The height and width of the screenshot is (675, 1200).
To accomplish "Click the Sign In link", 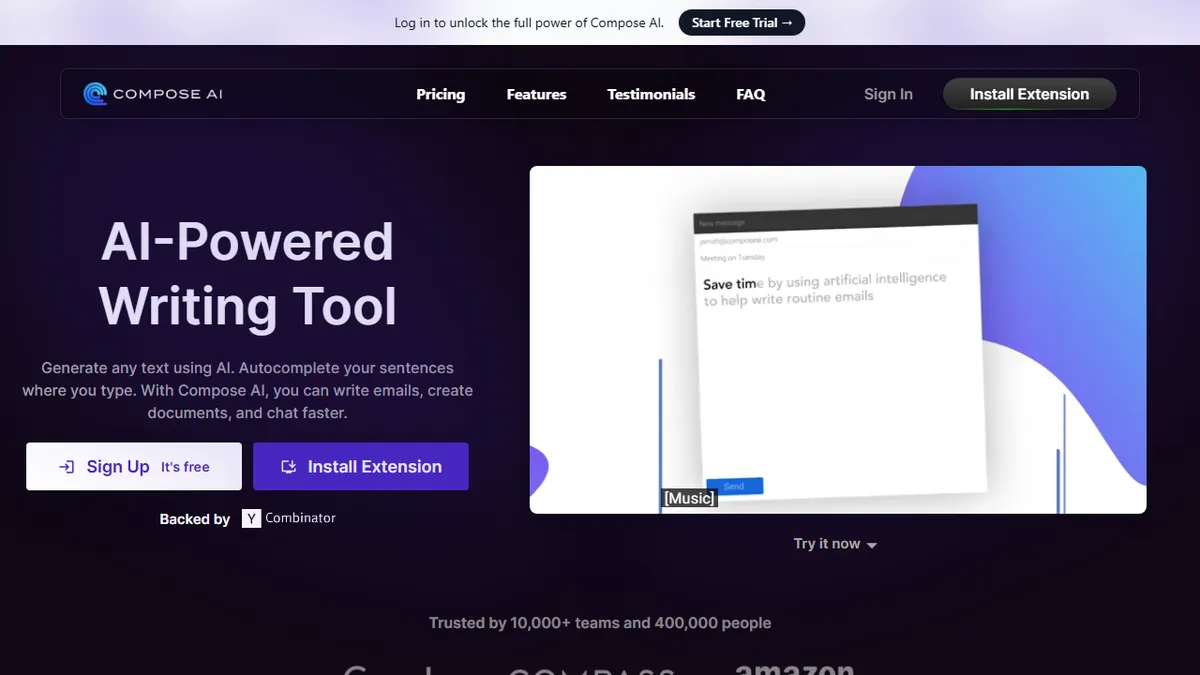I will point(888,94).
